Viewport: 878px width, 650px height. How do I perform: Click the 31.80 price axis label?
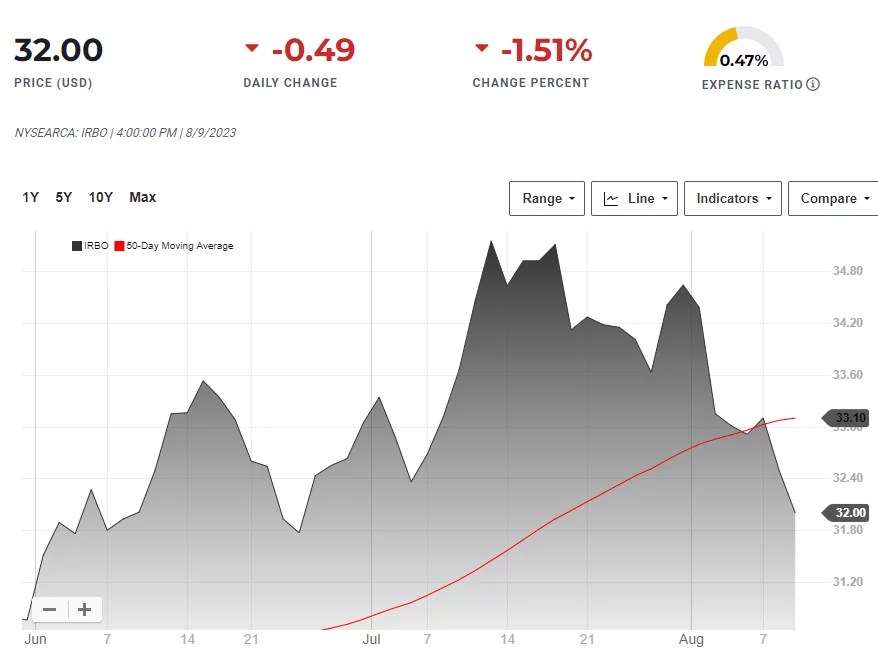point(848,530)
